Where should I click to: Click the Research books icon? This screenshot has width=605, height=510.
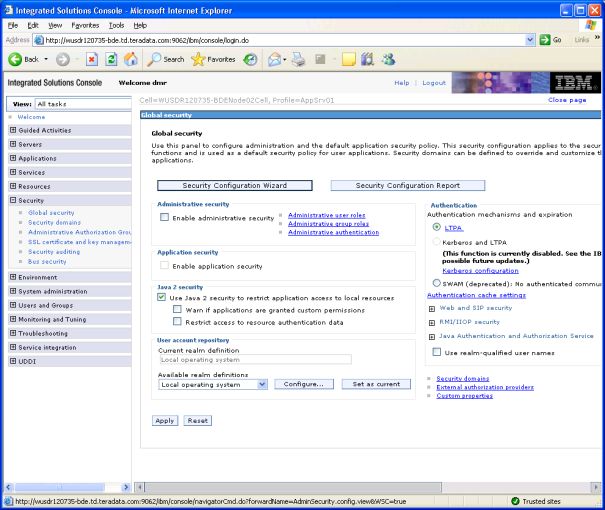coord(367,59)
